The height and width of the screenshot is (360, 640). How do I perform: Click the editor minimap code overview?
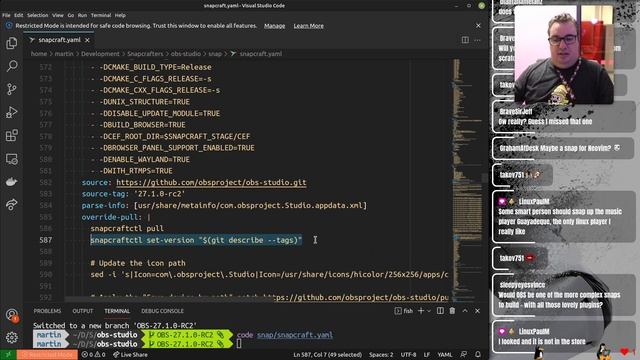[x=467, y=180]
